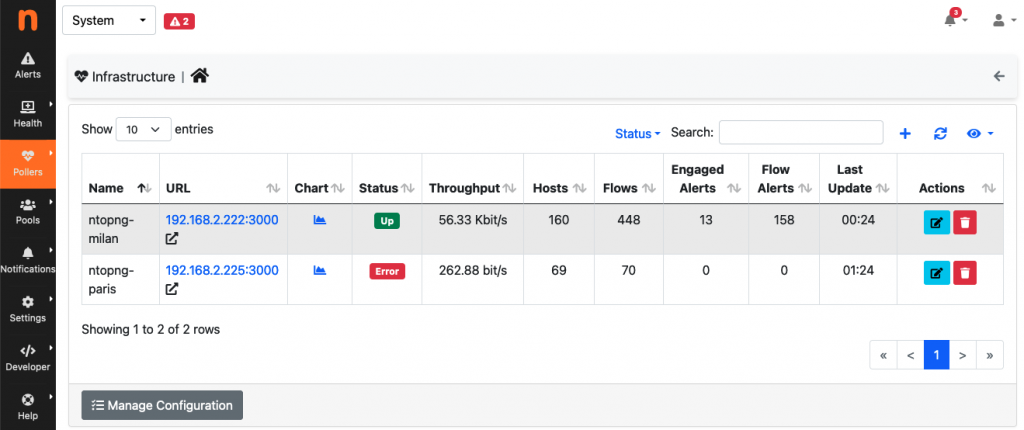Open the notifications bell in header
1024x430 pixels.
point(954,19)
